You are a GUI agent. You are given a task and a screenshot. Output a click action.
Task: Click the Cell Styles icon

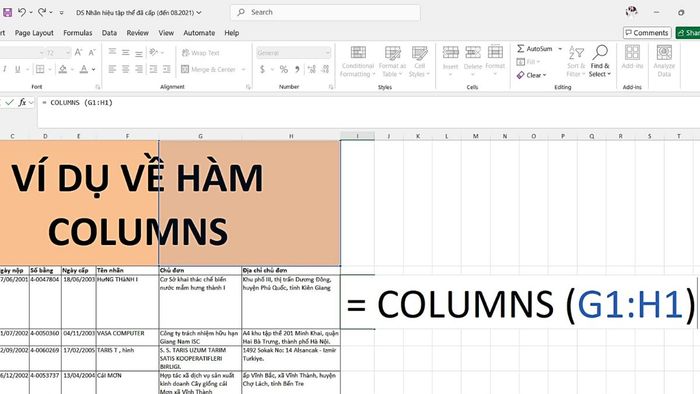point(420,53)
